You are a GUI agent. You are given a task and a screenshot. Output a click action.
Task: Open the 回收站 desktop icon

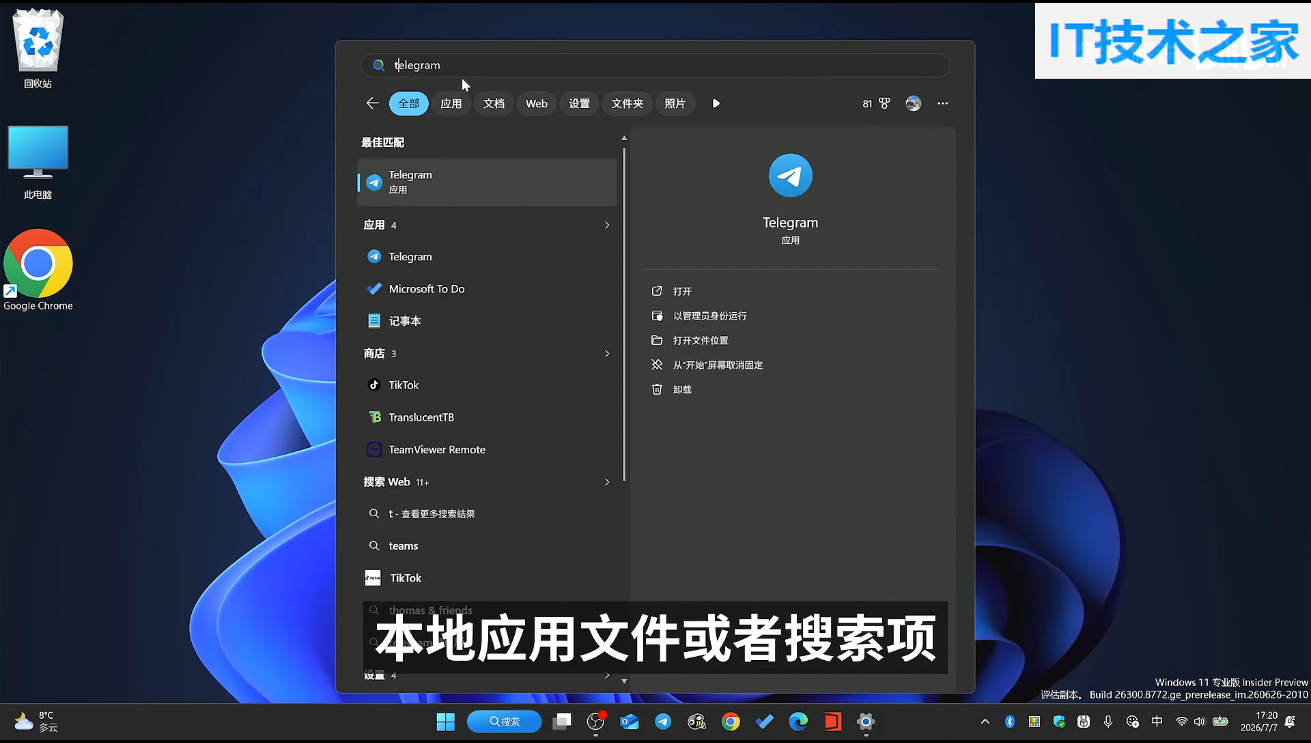(38, 48)
